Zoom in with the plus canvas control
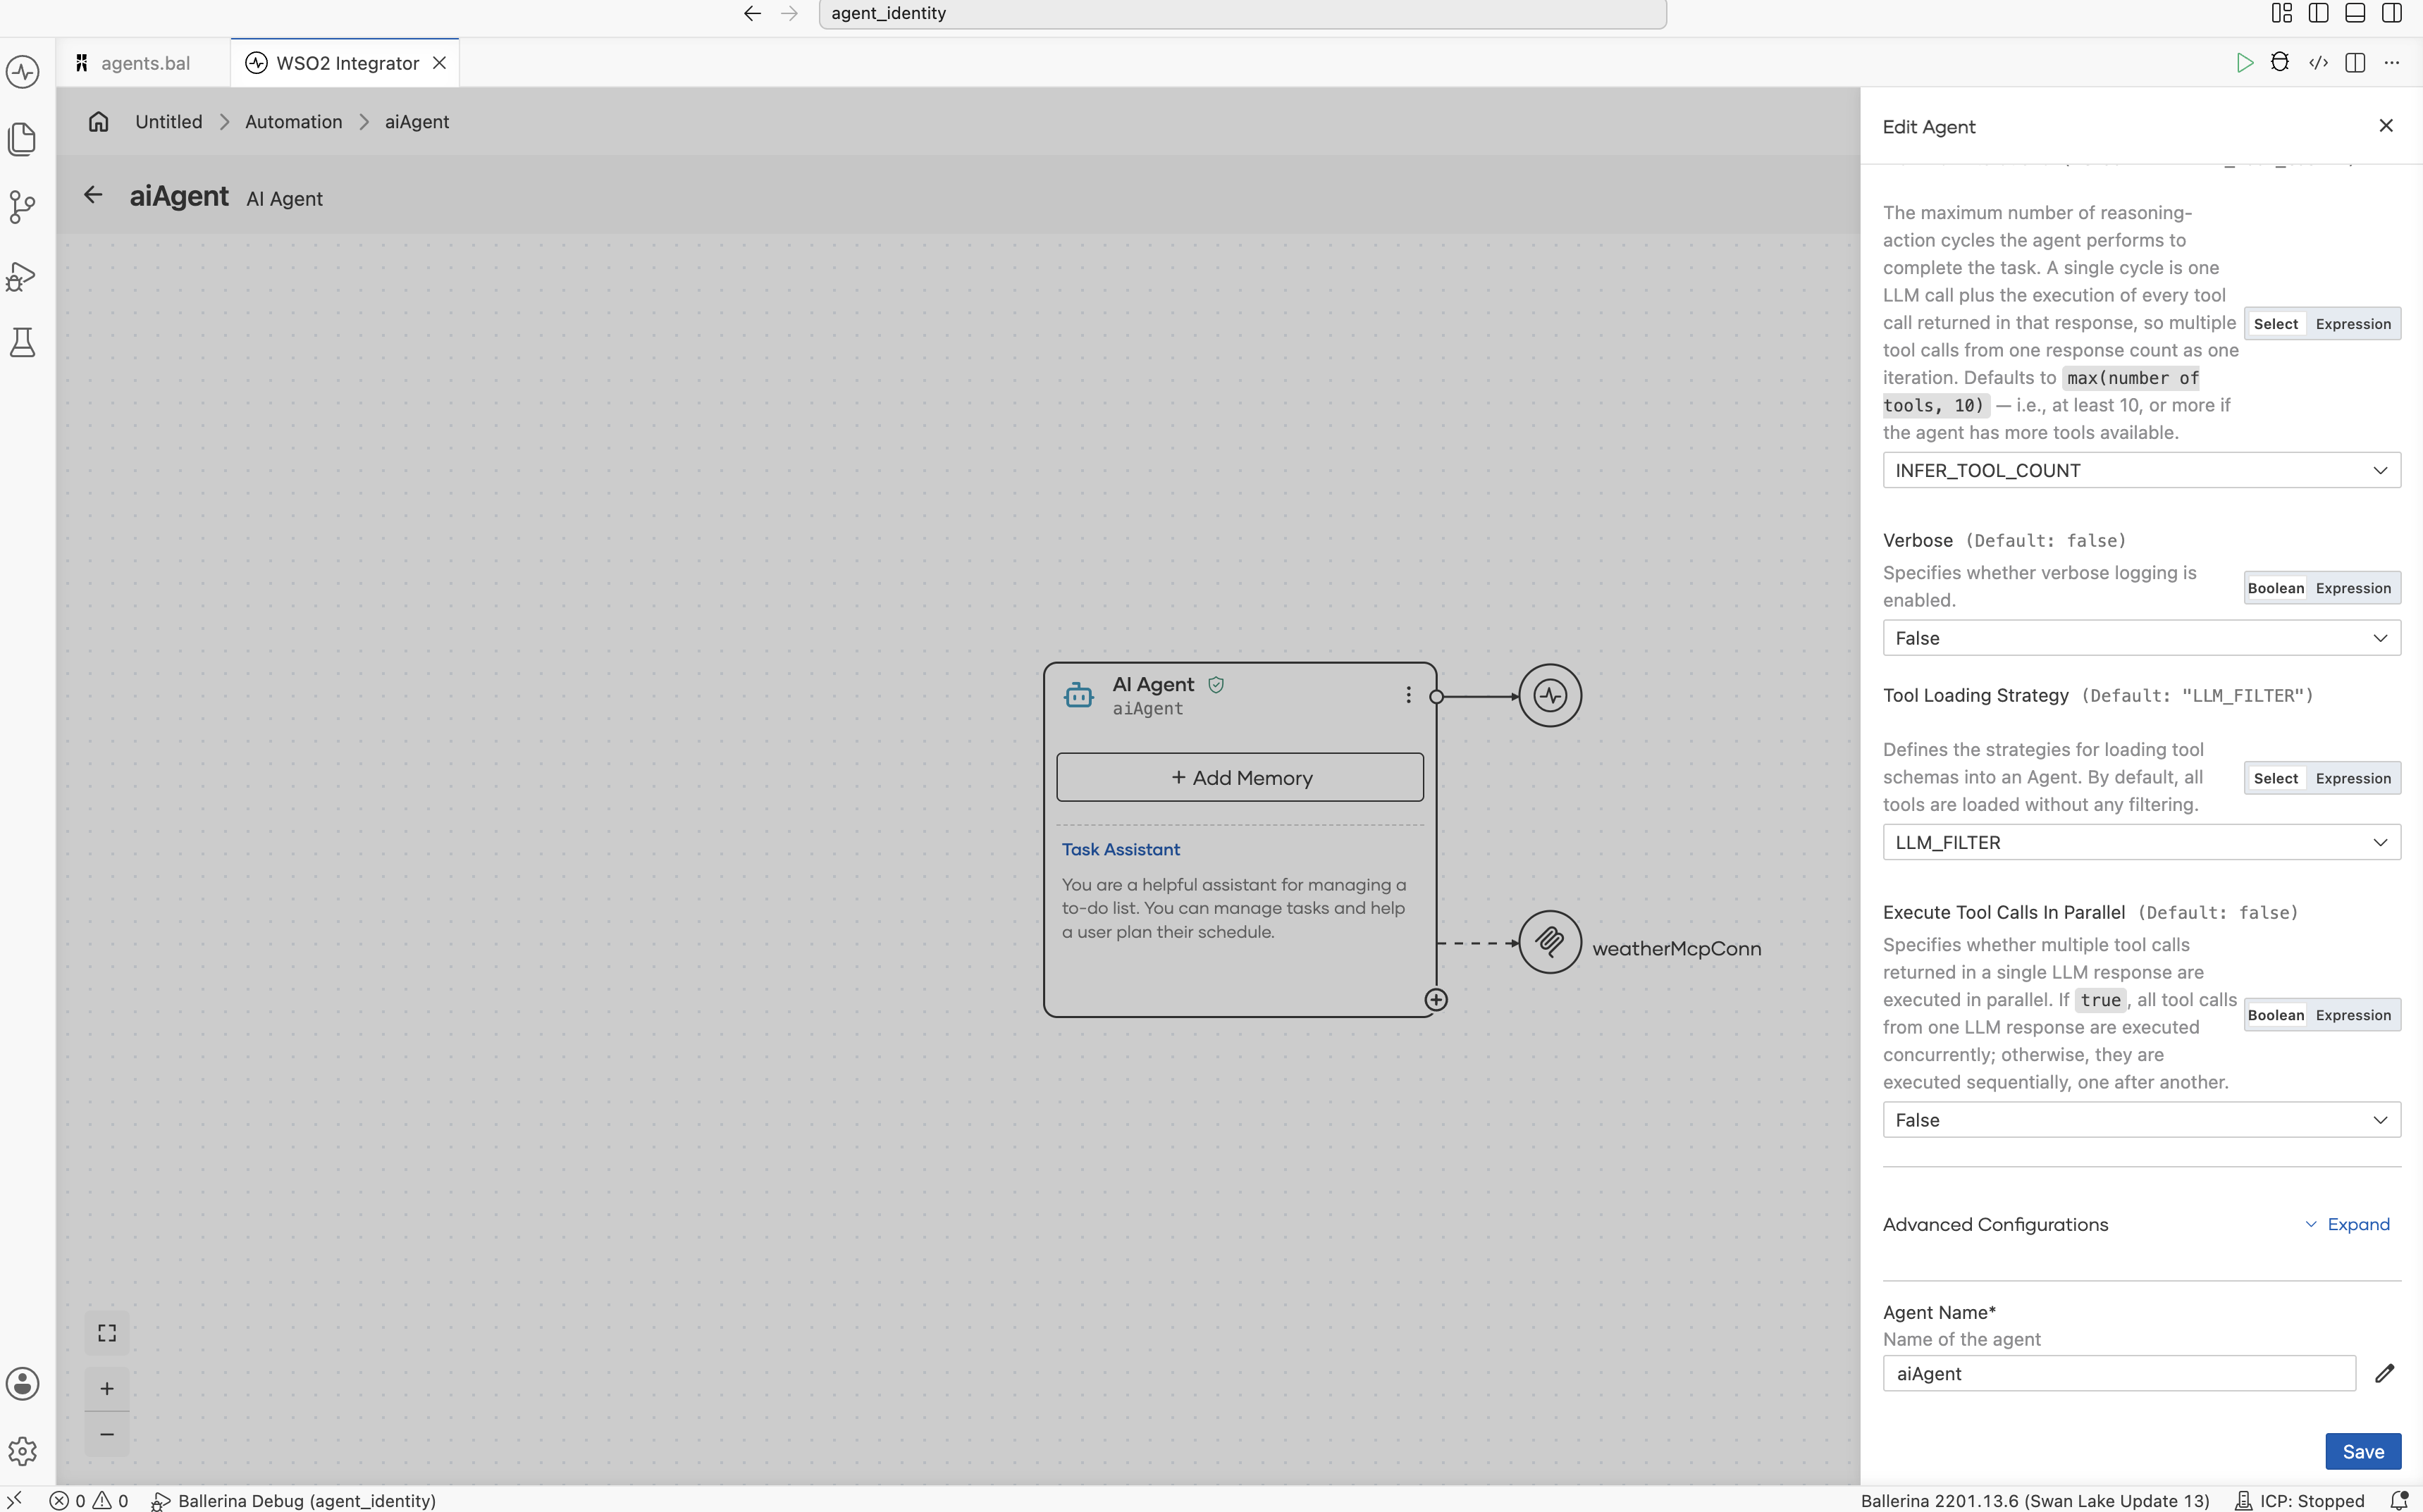Screen dimensions: 2423x1512 coord(107,1389)
